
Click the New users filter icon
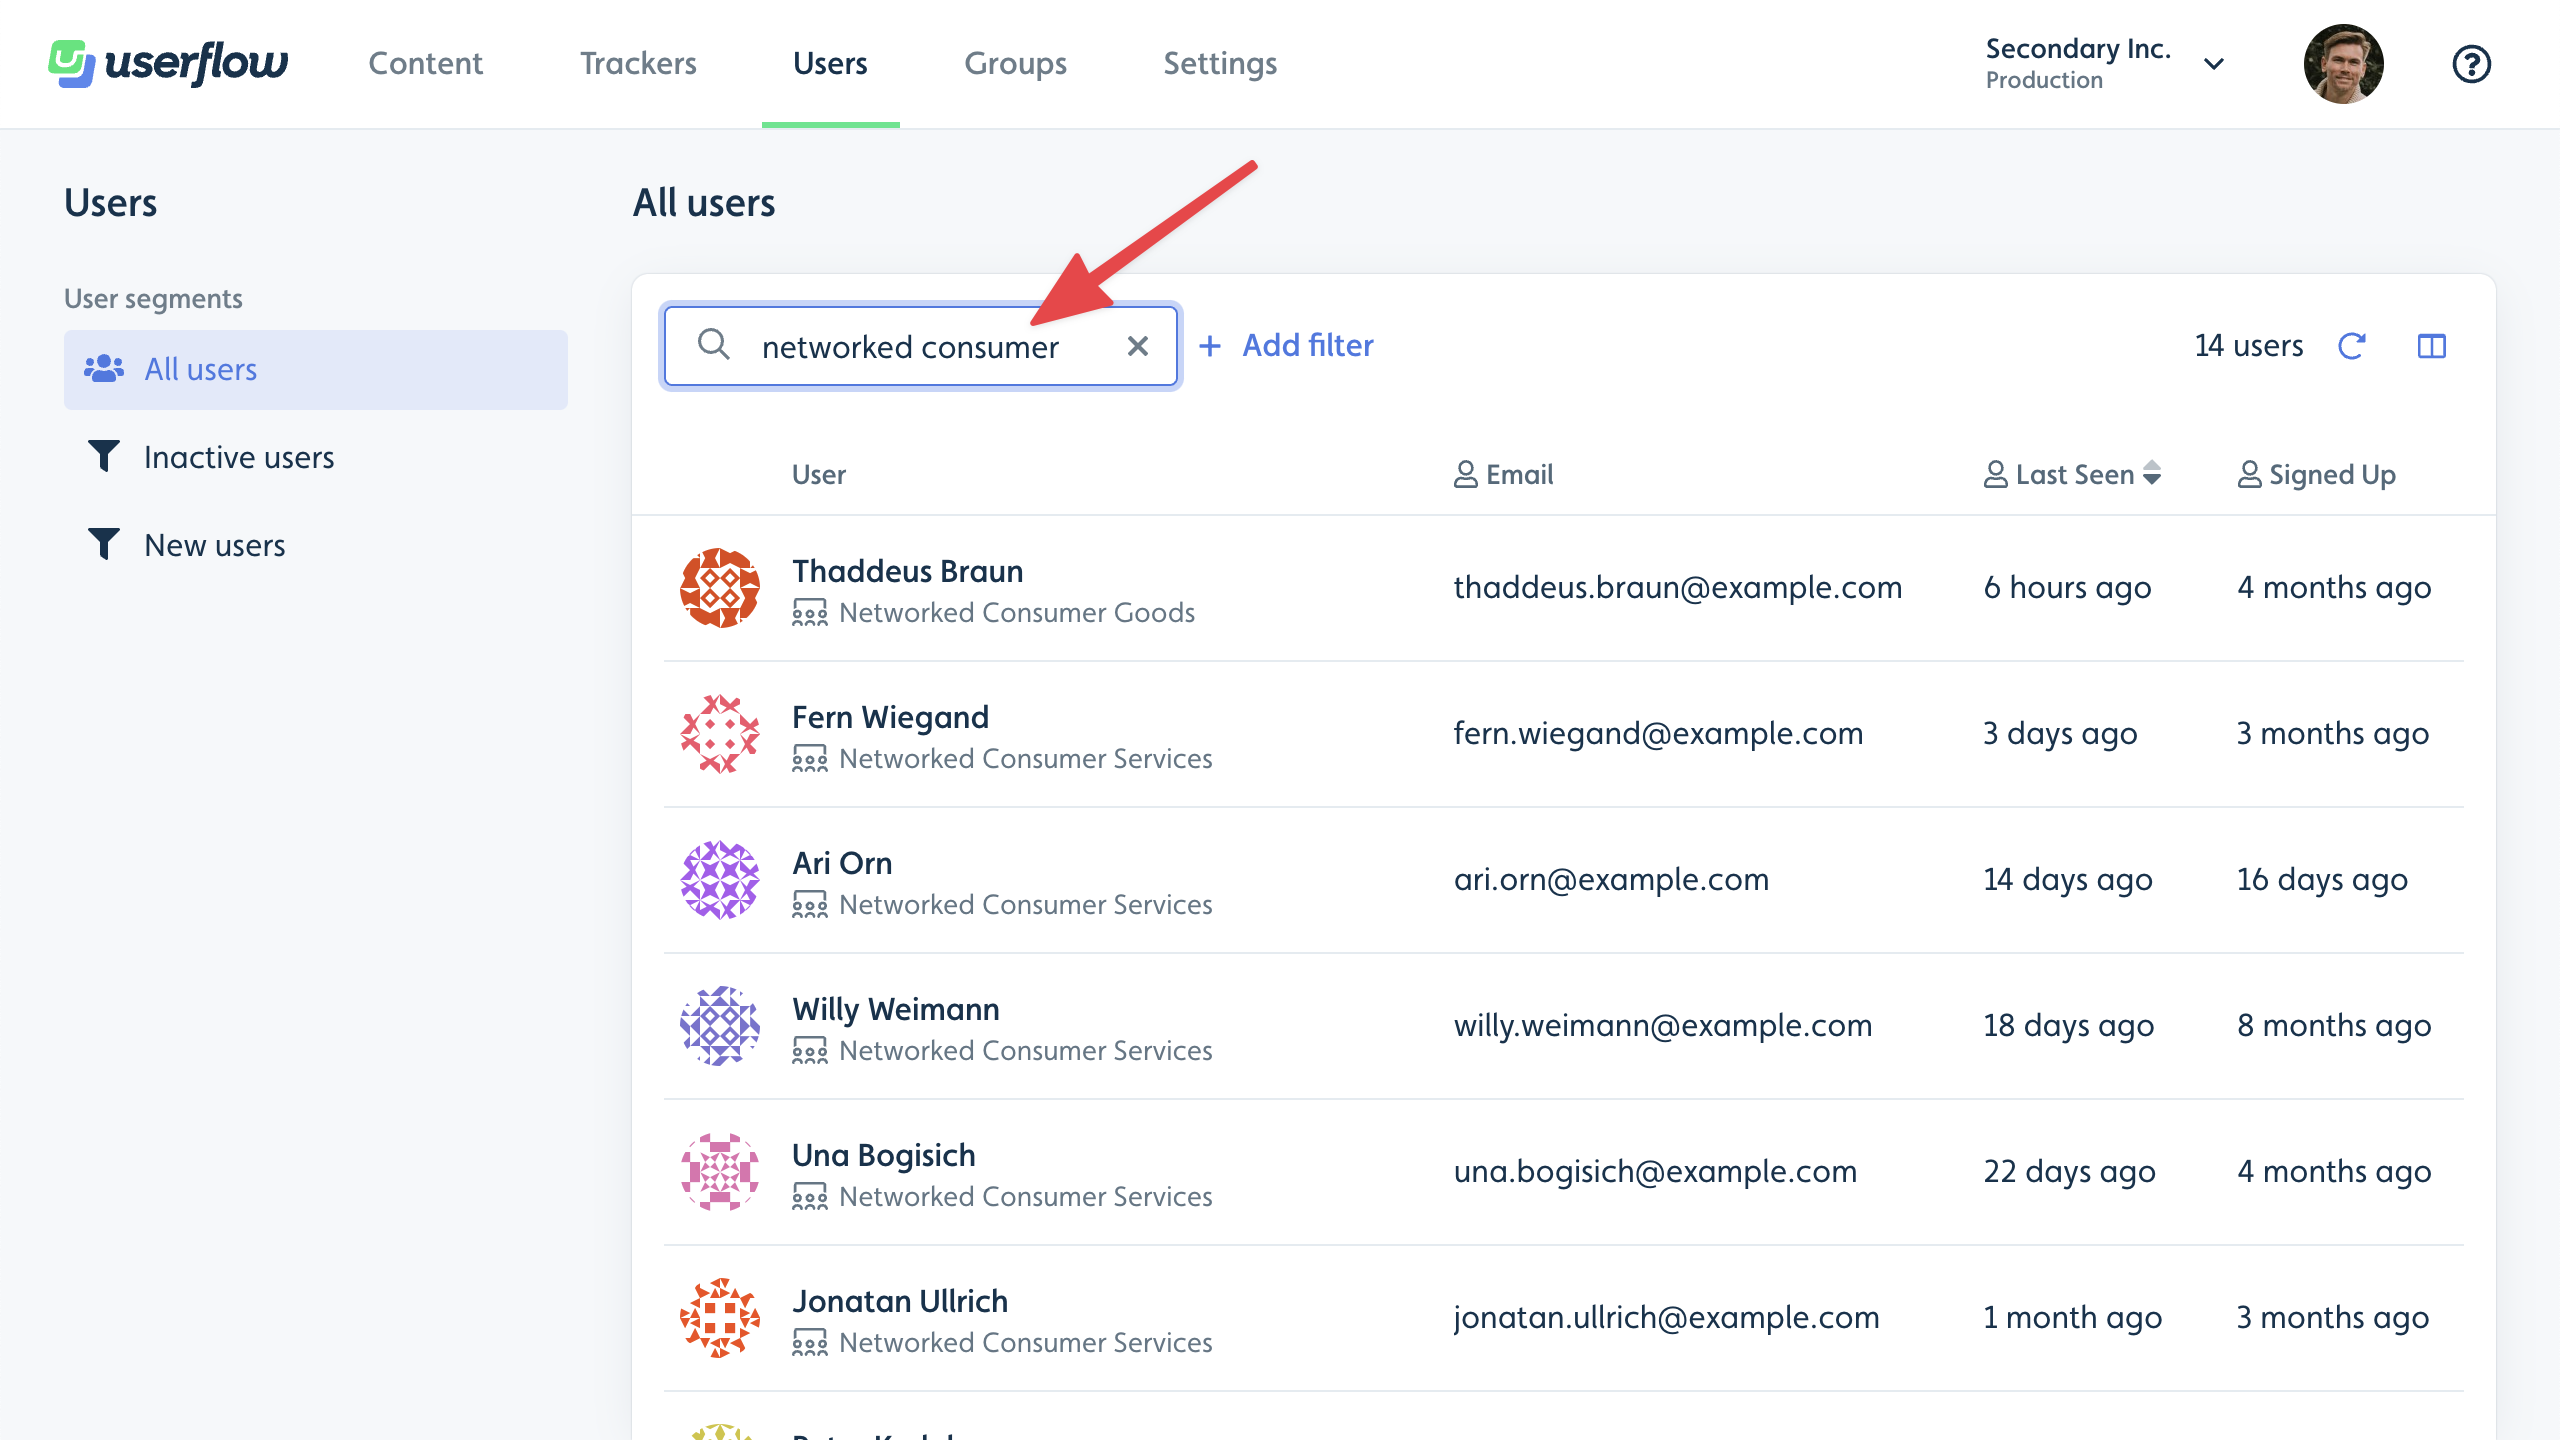103,544
